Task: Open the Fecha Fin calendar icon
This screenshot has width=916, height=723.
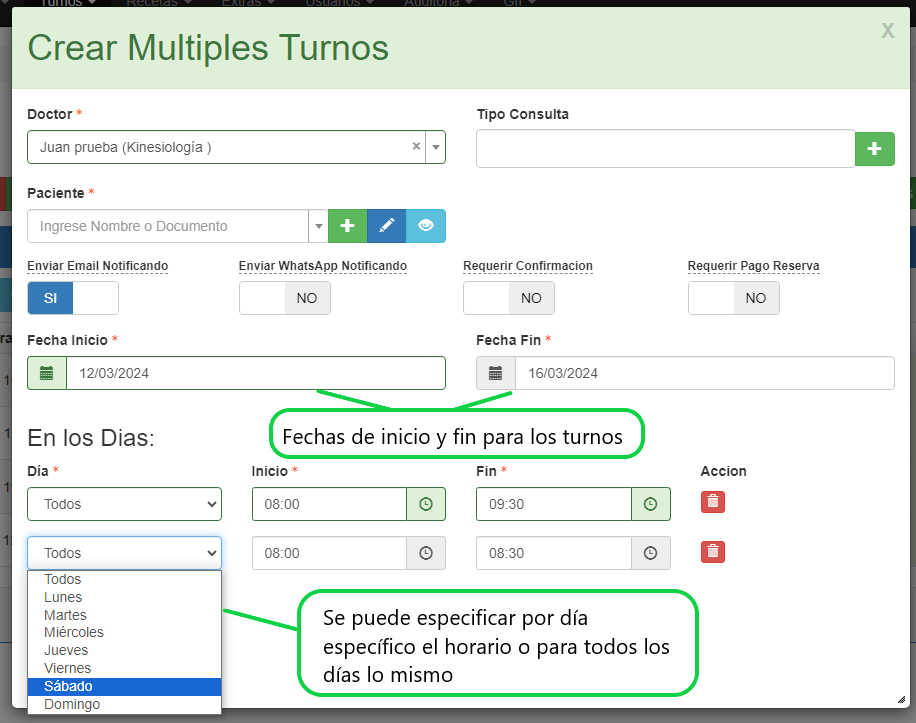Action: (495, 373)
